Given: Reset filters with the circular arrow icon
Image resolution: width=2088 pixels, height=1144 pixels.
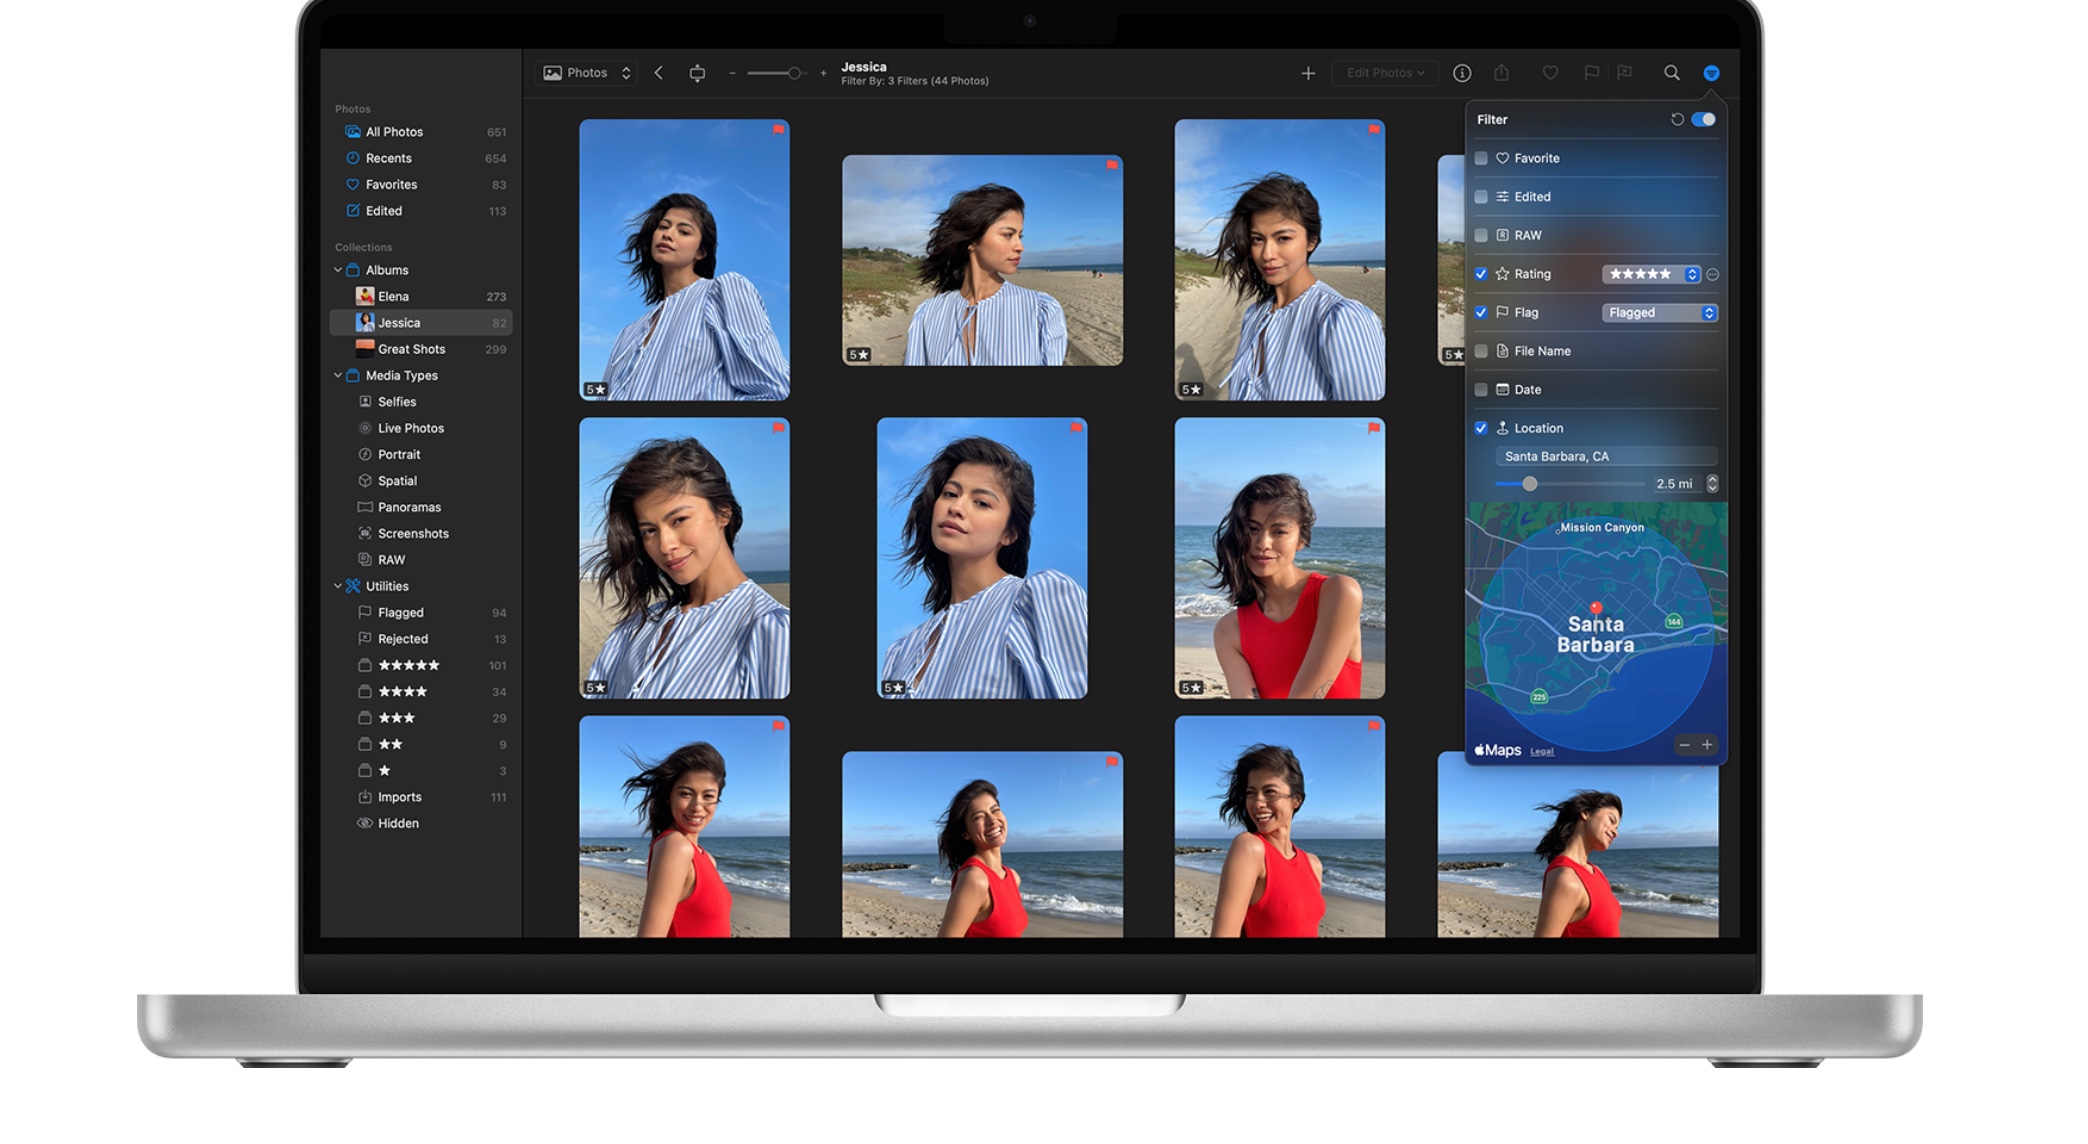Looking at the screenshot, I should coord(1677,119).
